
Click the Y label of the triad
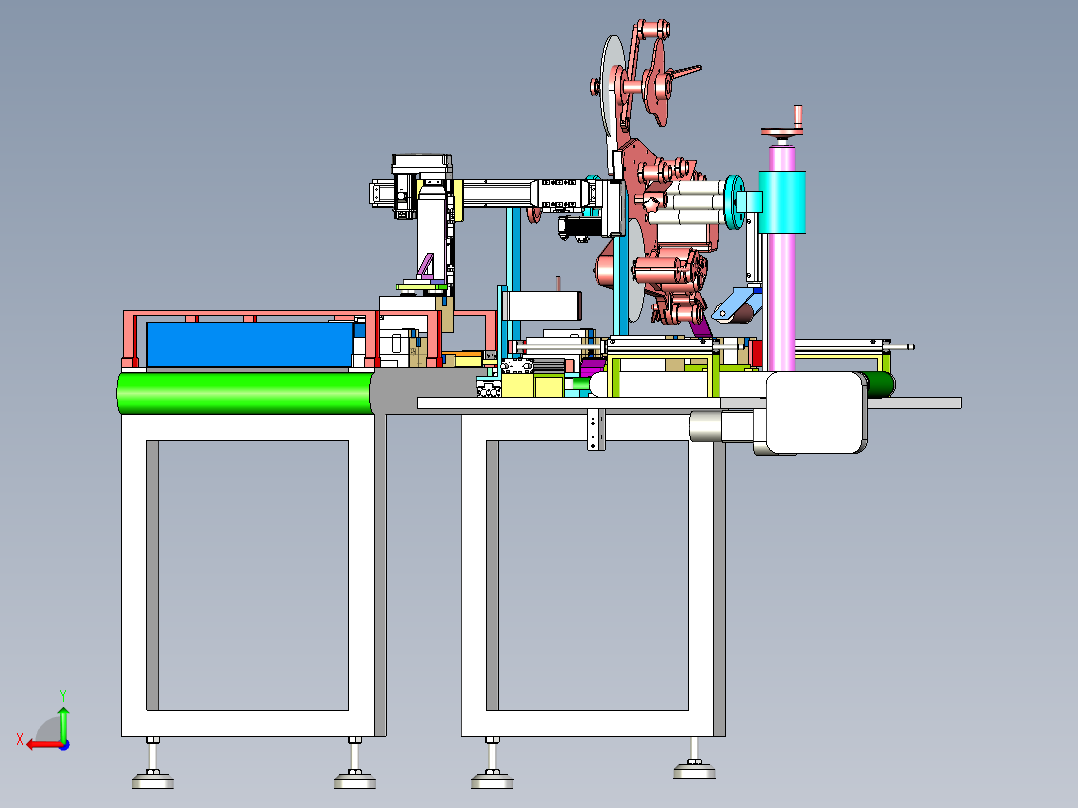pyautogui.click(x=63, y=696)
